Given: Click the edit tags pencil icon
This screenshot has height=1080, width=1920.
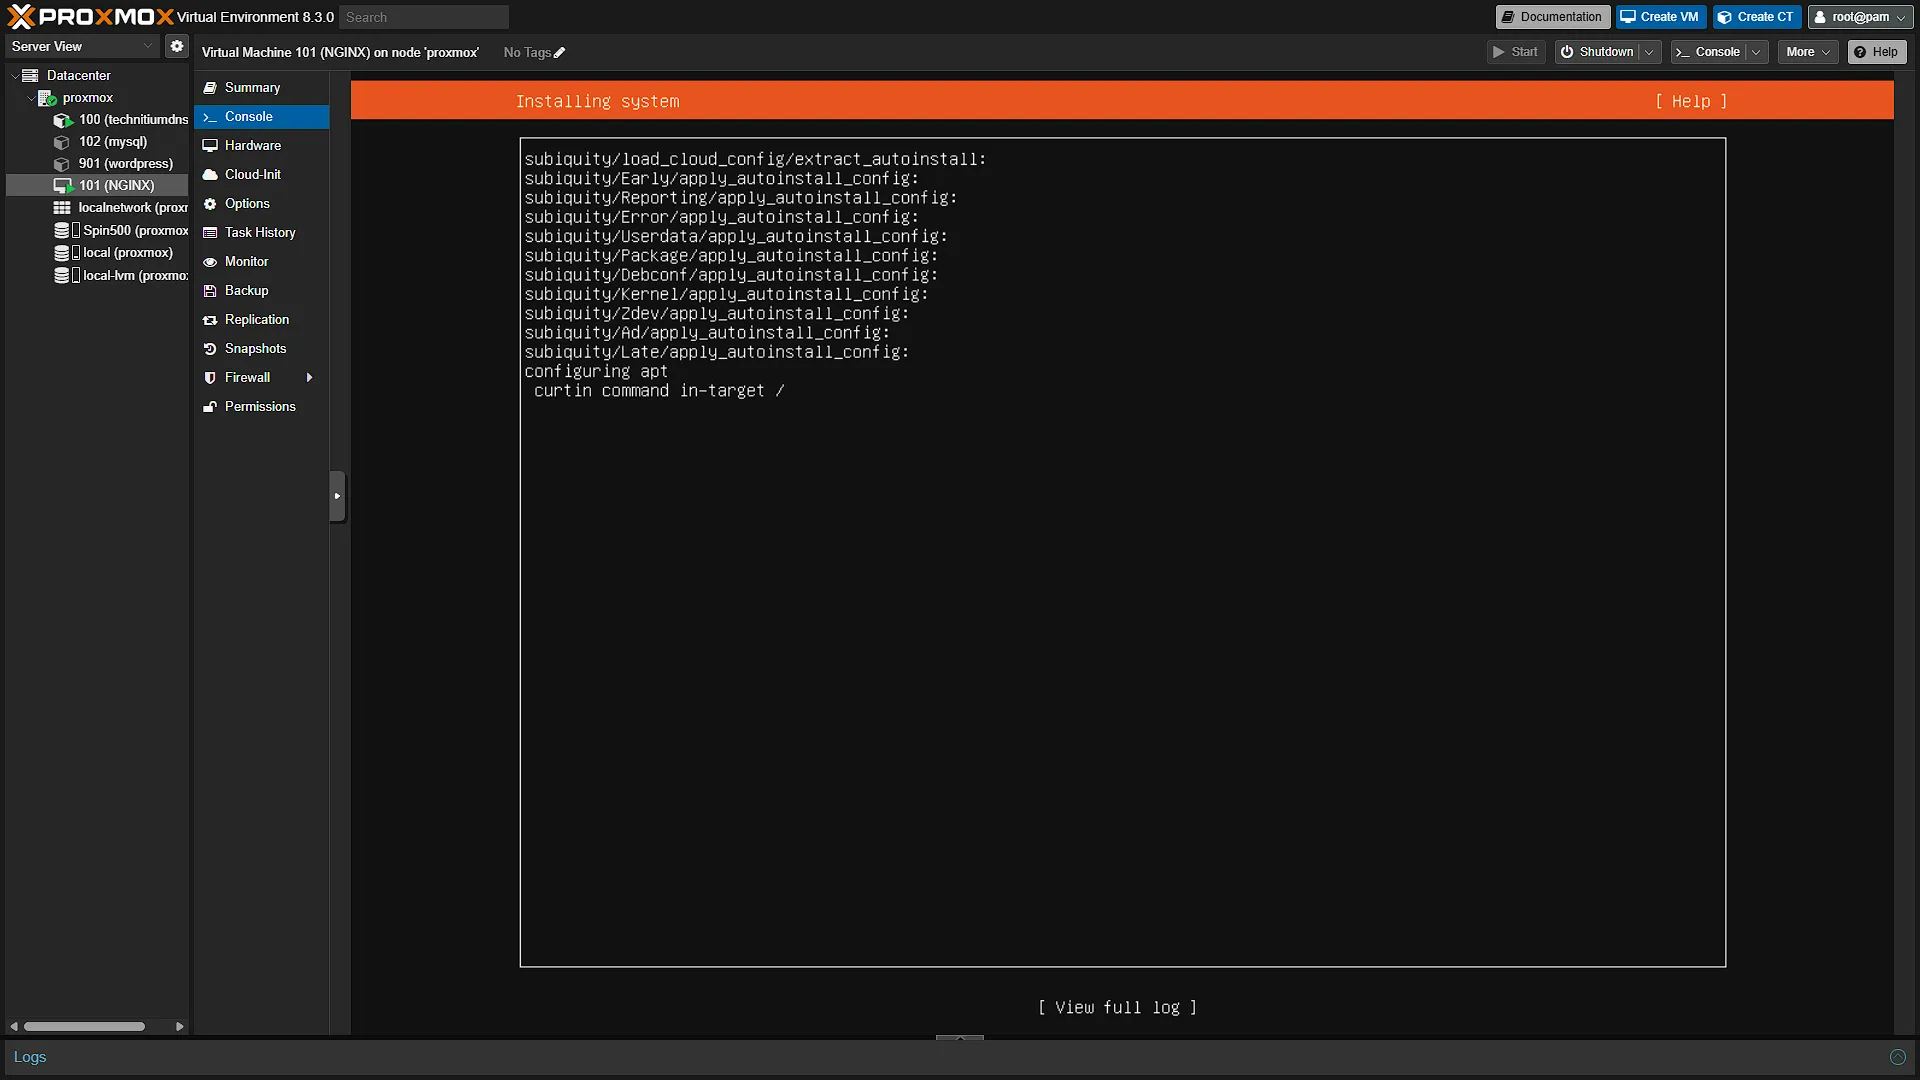Looking at the screenshot, I should [560, 53].
